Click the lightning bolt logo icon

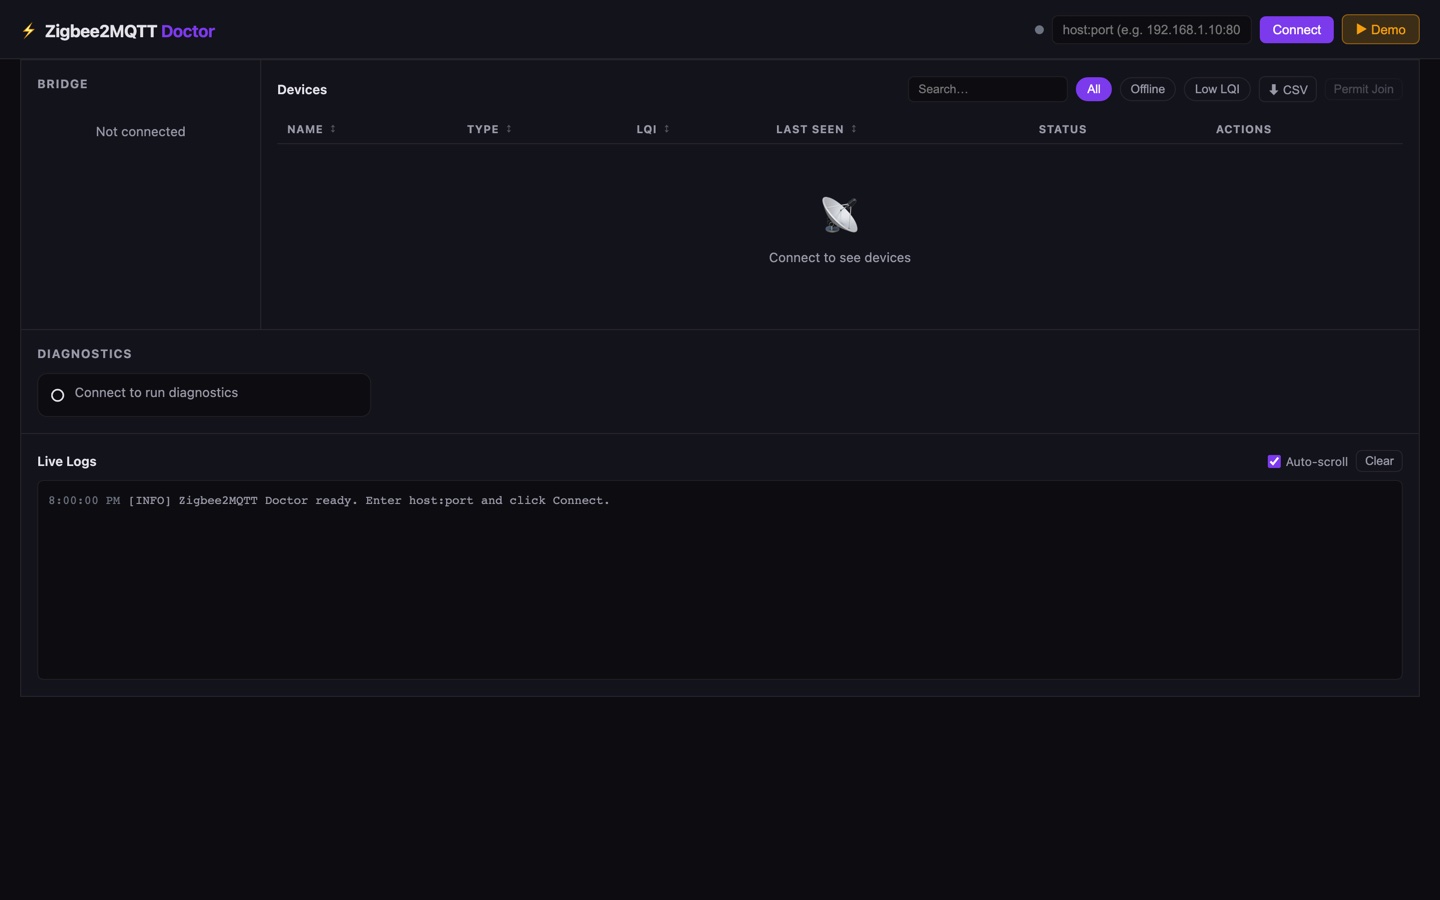coord(28,30)
